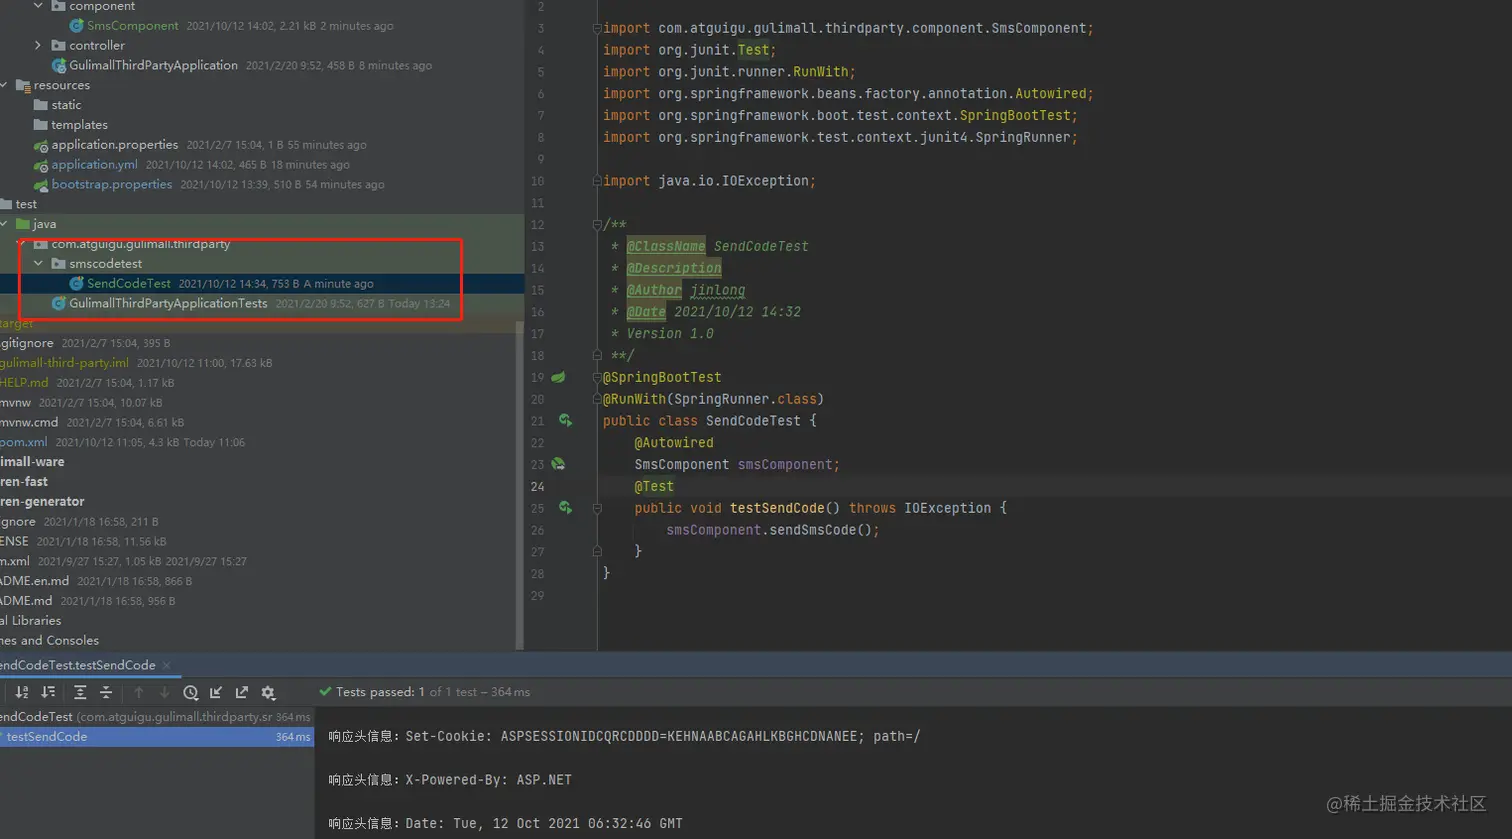Click the resources folder icon
The width and height of the screenshot is (1512, 839).
[23, 86]
